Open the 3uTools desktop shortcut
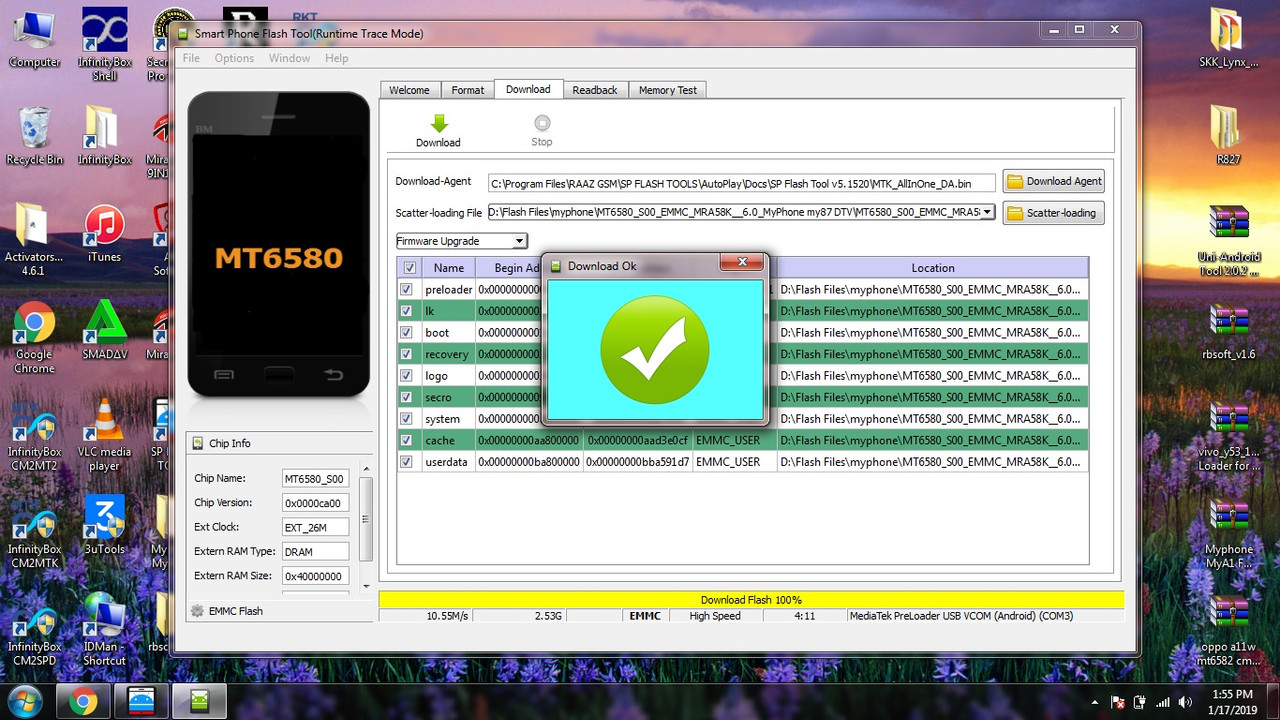 104,526
